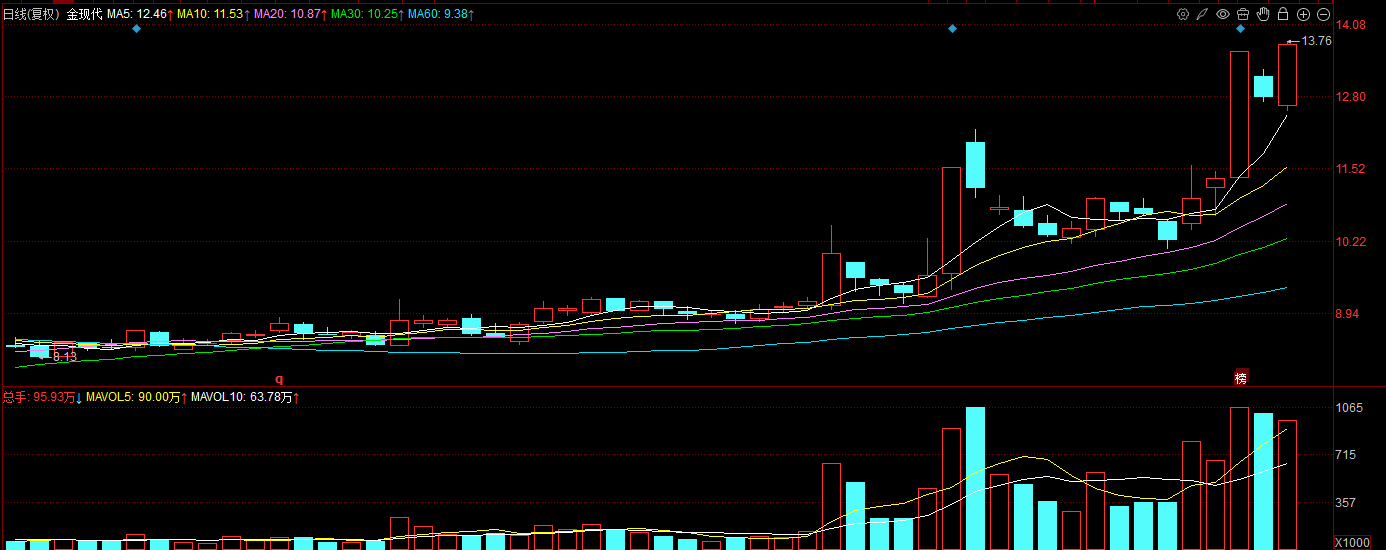
Task: Select the MA60: 9.38 indicator label
Action: (x=440, y=14)
